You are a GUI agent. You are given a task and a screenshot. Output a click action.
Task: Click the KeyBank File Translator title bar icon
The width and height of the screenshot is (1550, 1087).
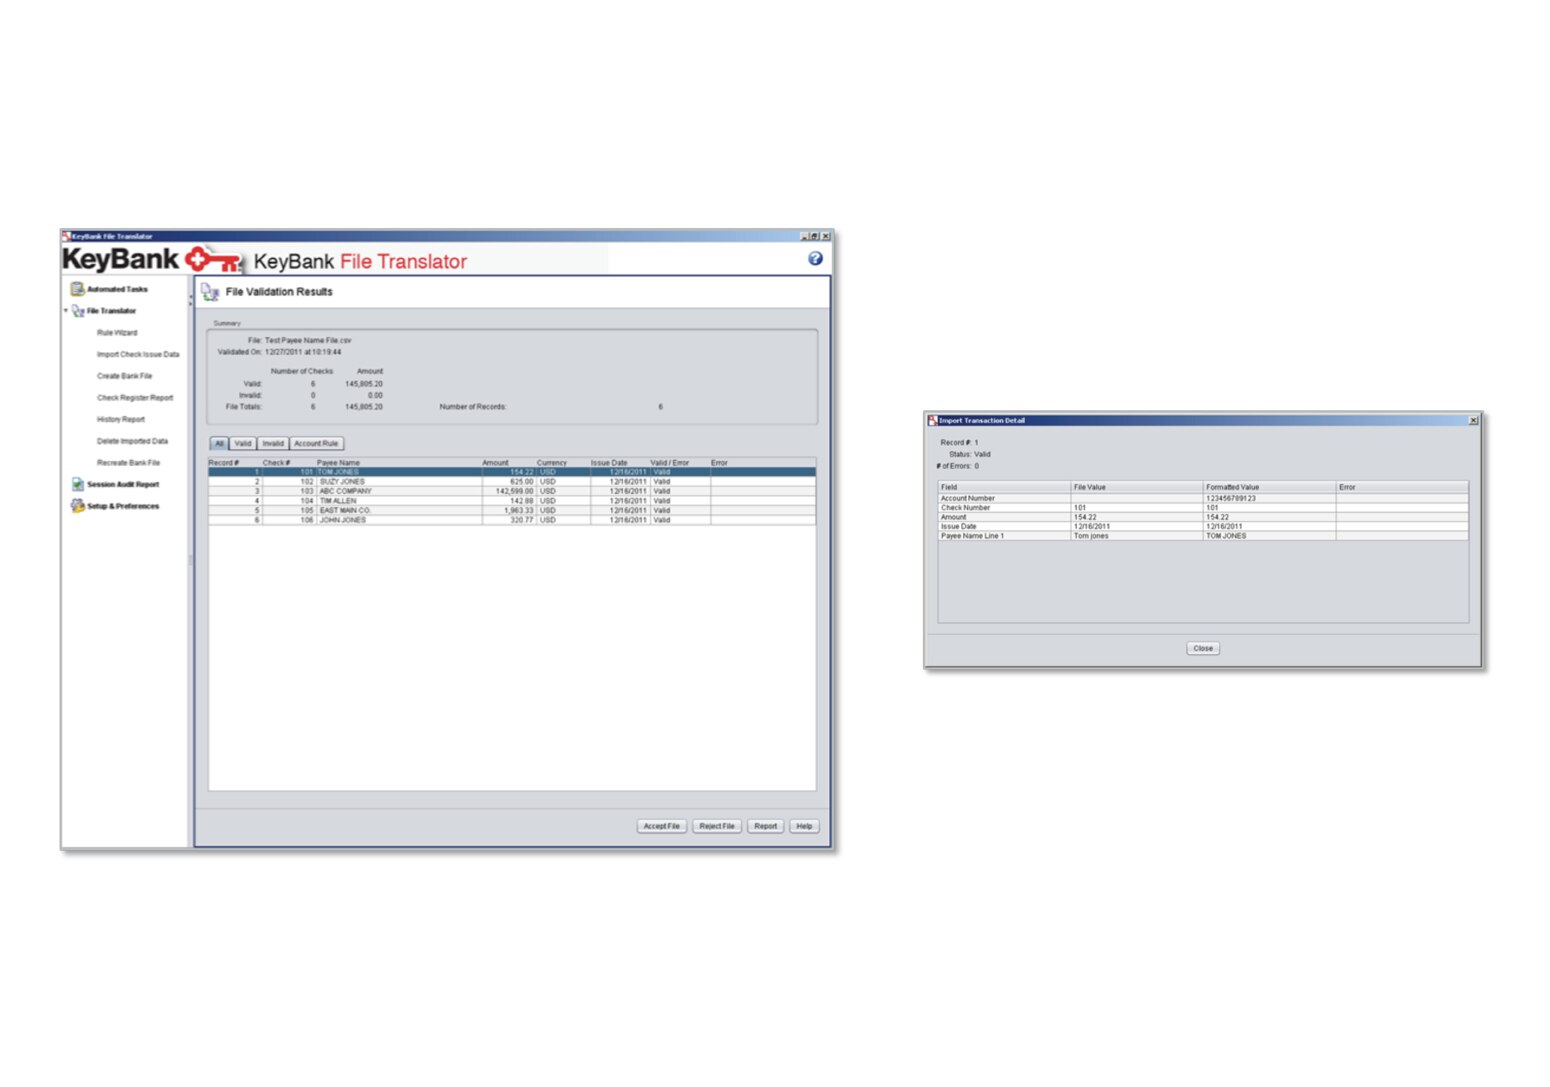(67, 237)
